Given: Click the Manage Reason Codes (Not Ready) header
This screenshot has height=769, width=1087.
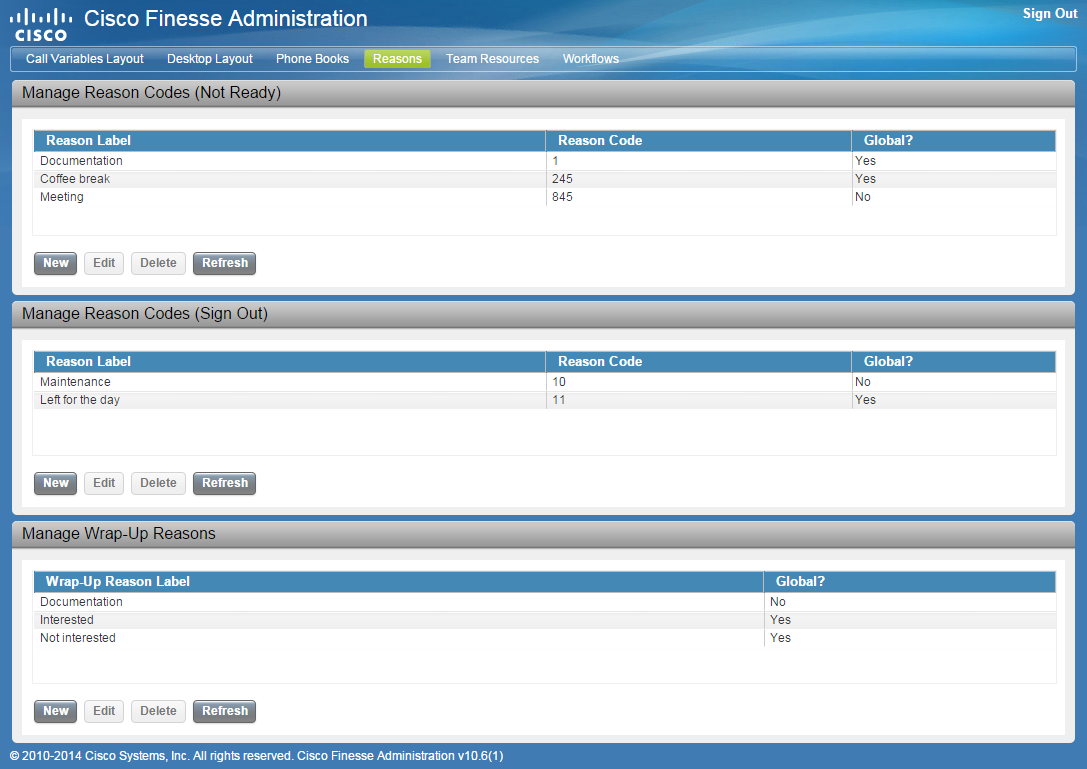Looking at the screenshot, I should pos(544,93).
